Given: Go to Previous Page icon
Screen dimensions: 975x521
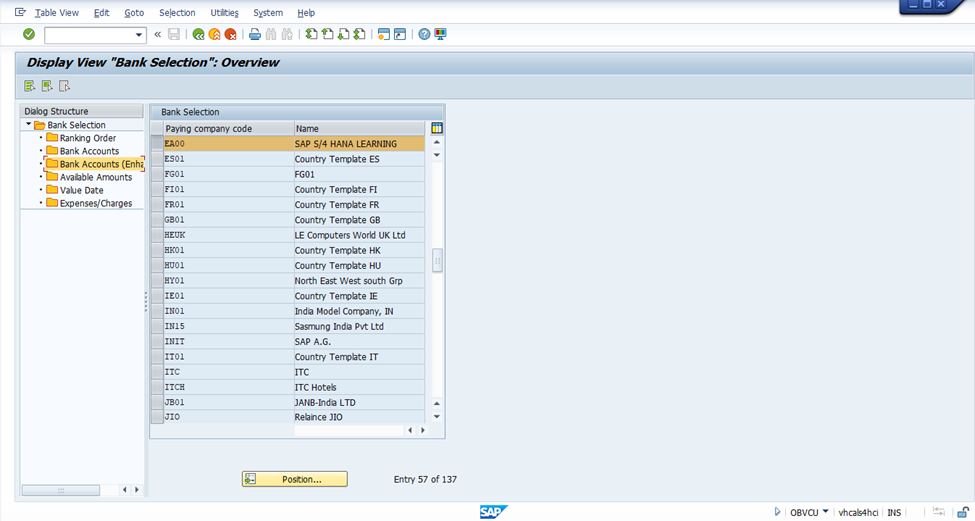Looking at the screenshot, I should pos(328,34).
